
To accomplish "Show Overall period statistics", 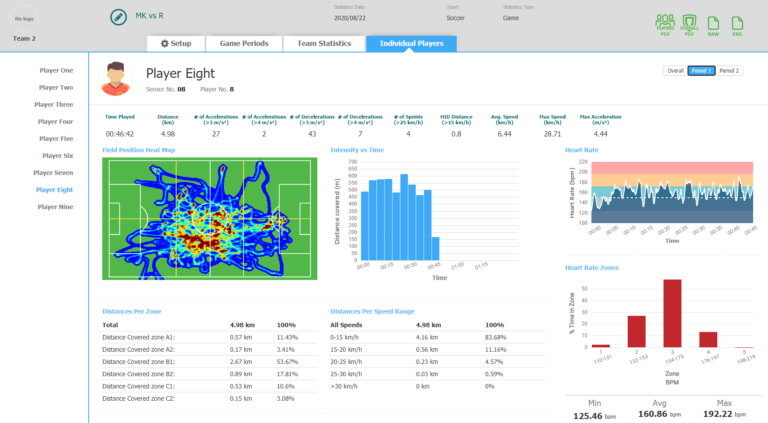I will 675,70.
